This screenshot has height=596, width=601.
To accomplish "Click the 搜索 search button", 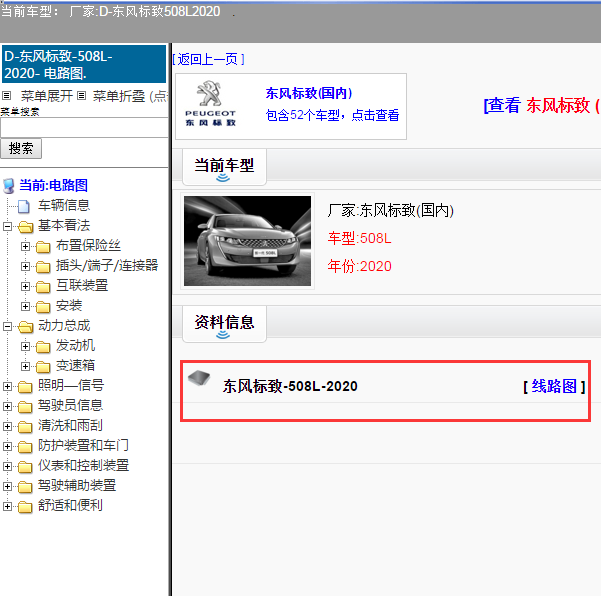I will [x=21, y=148].
